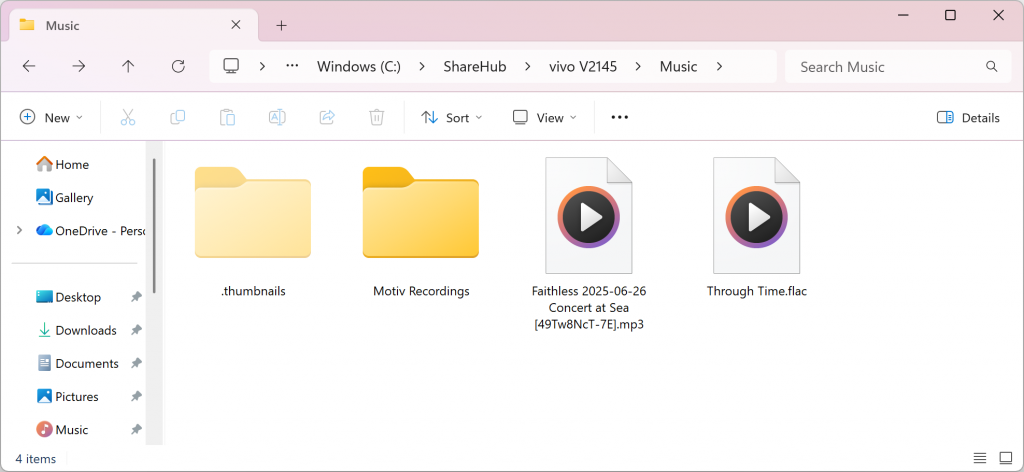This screenshot has width=1024, height=472.
Task: Click the Delete trash can icon
Action: (376, 117)
